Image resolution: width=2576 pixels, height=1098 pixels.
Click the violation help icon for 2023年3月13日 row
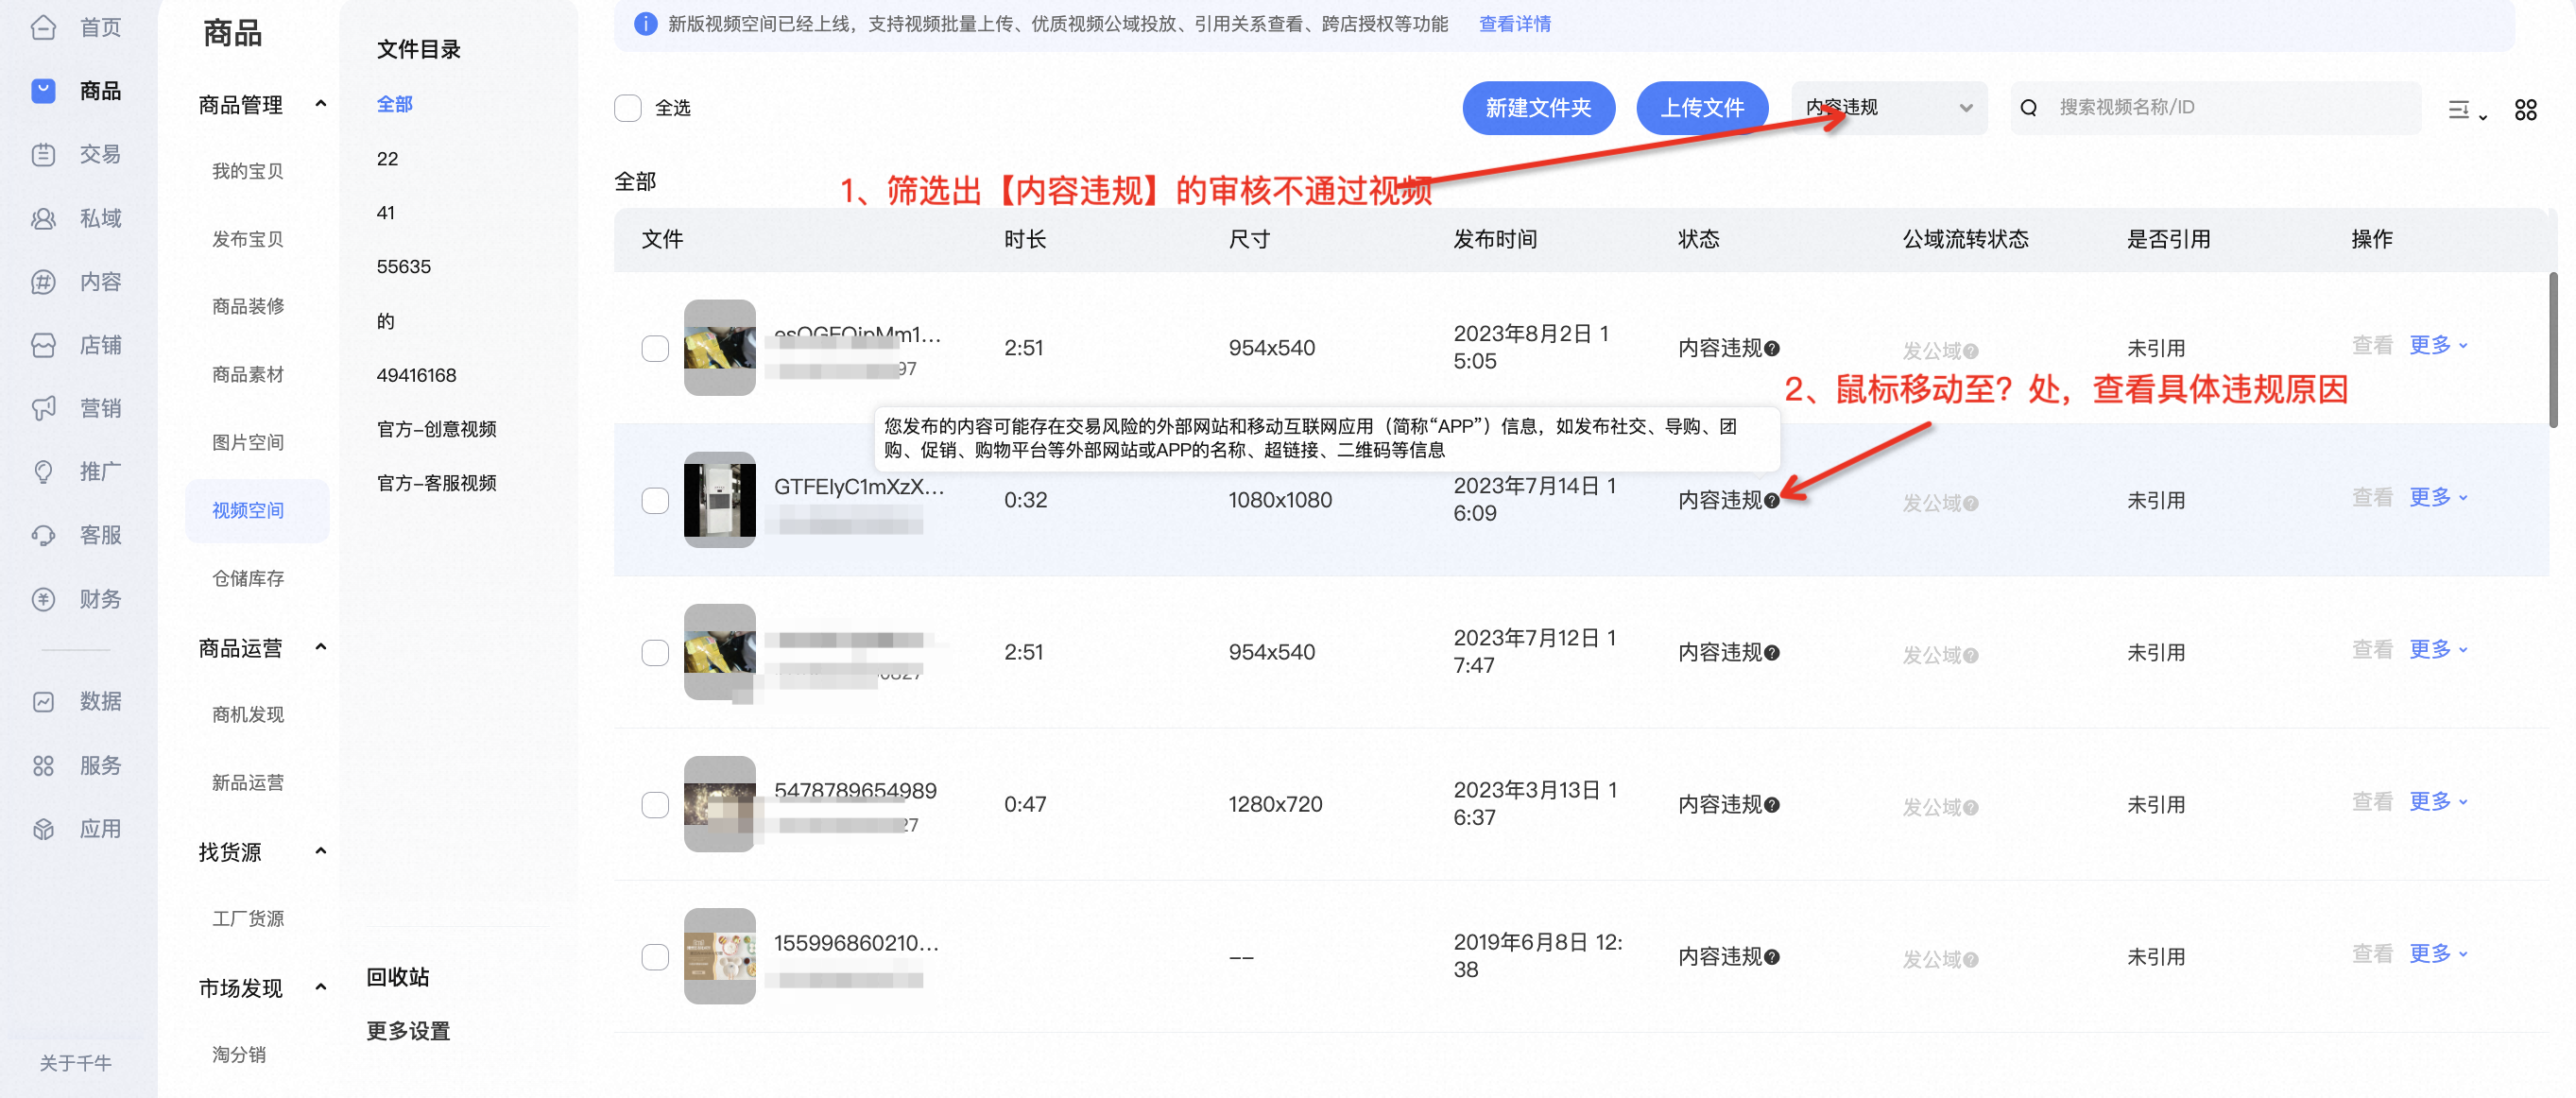click(x=1771, y=805)
